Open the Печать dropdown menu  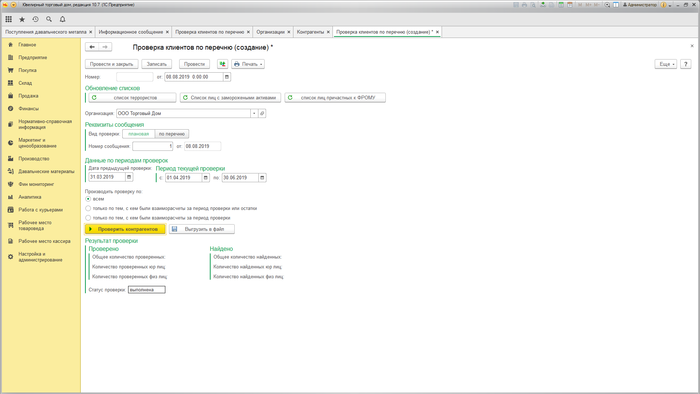[x=248, y=64]
